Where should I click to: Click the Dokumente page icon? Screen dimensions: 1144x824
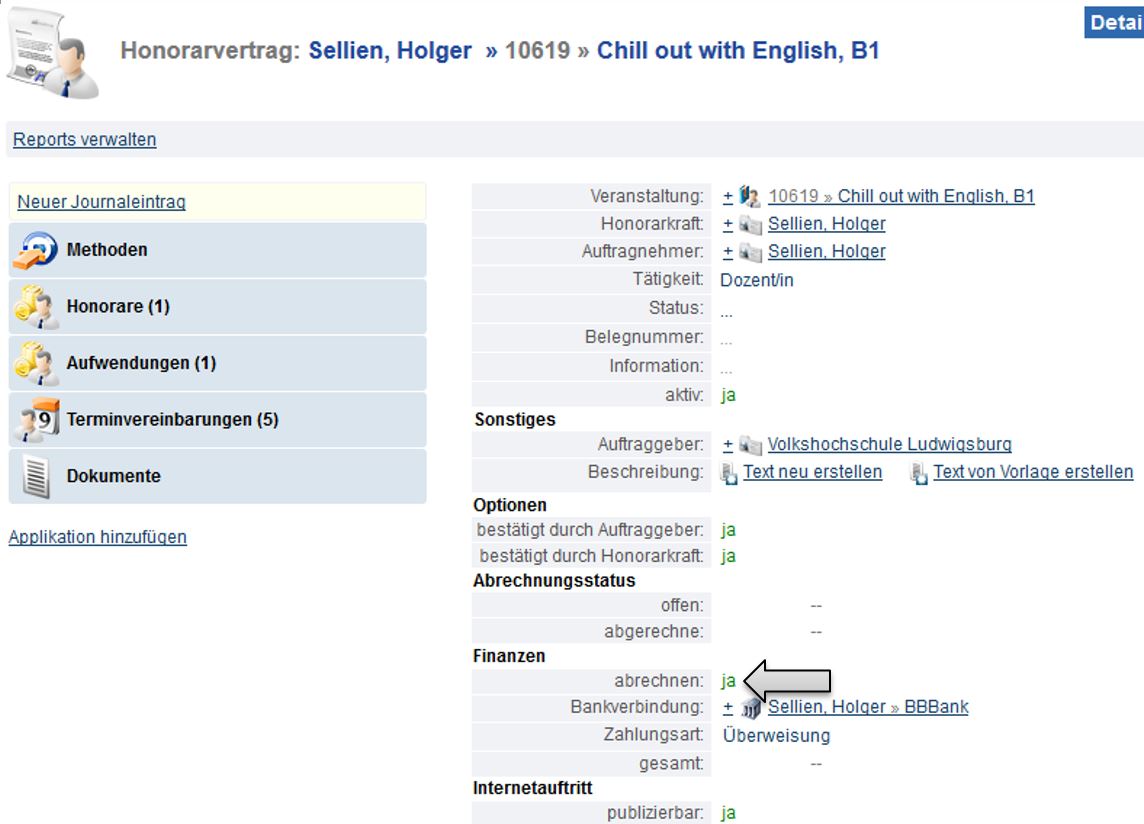click(x=36, y=477)
